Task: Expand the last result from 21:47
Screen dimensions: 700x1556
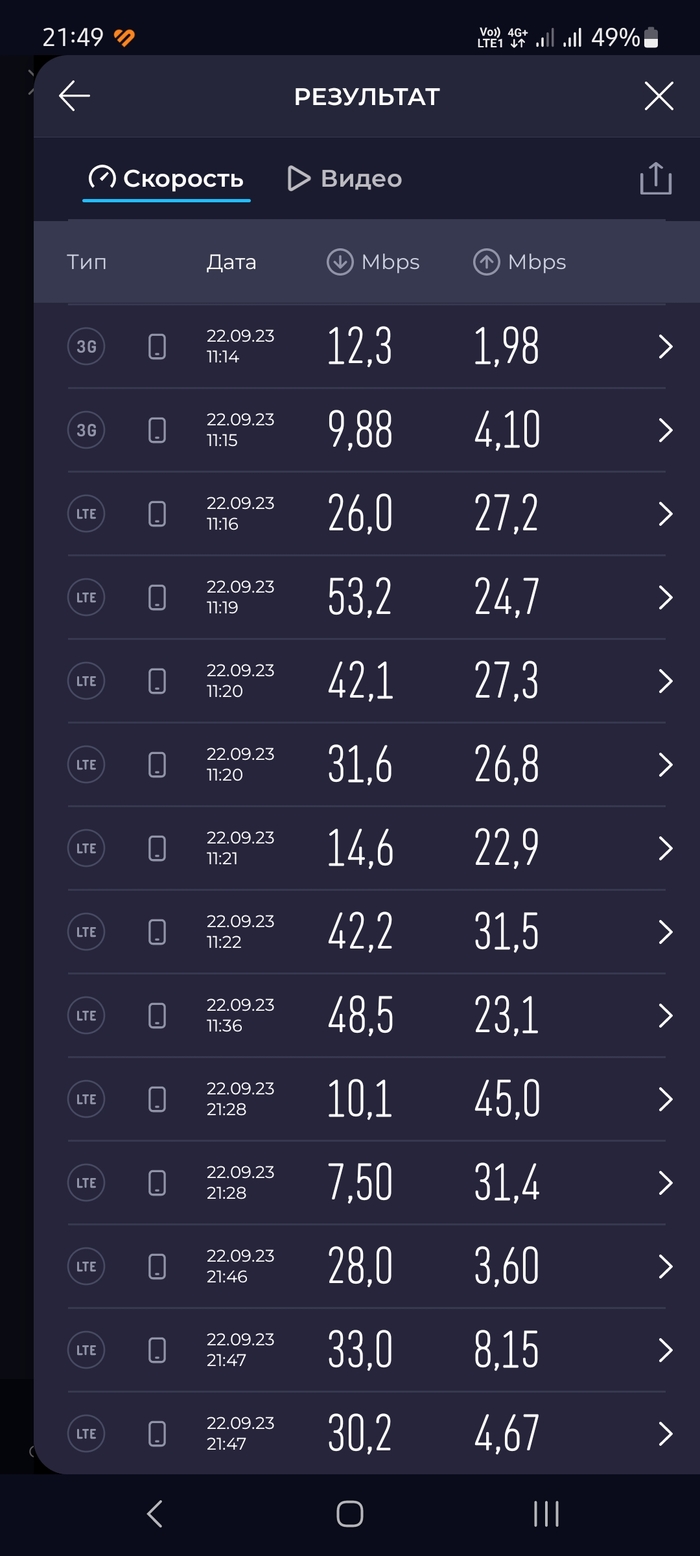Action: [x=663, y=1433]
